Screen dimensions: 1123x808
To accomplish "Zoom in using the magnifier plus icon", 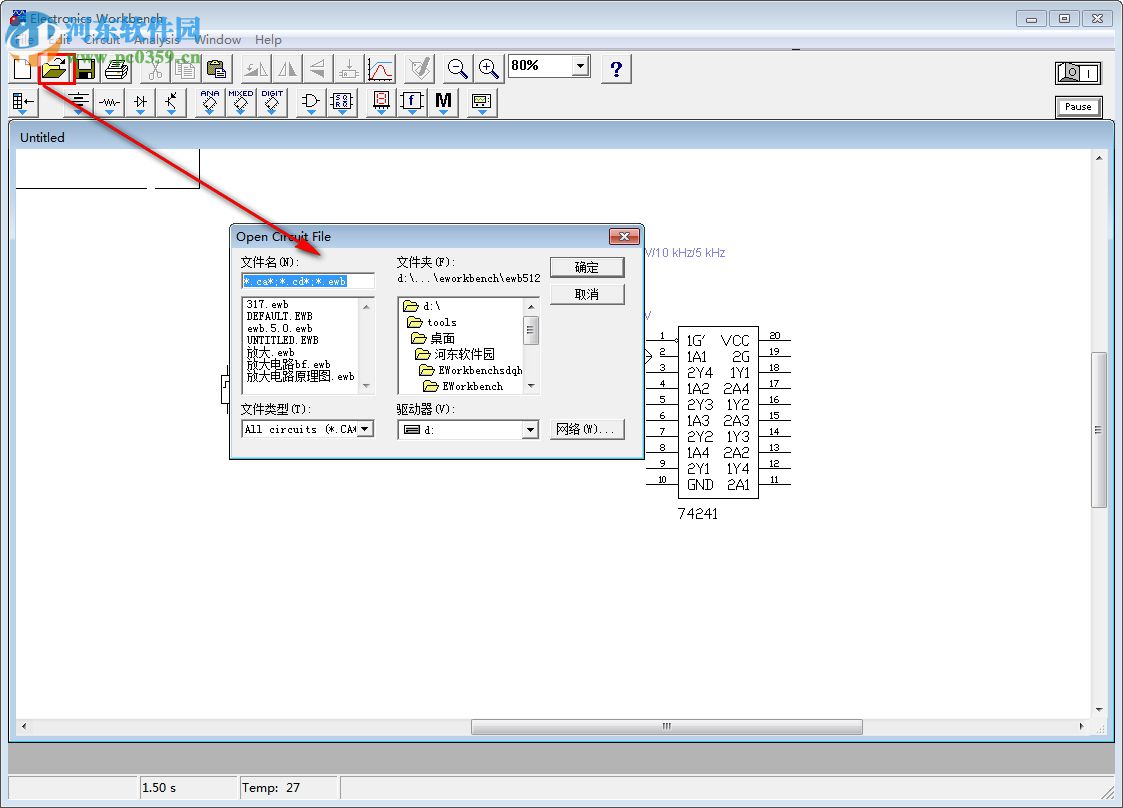I will pyautogui.click(x=488, y=69).
